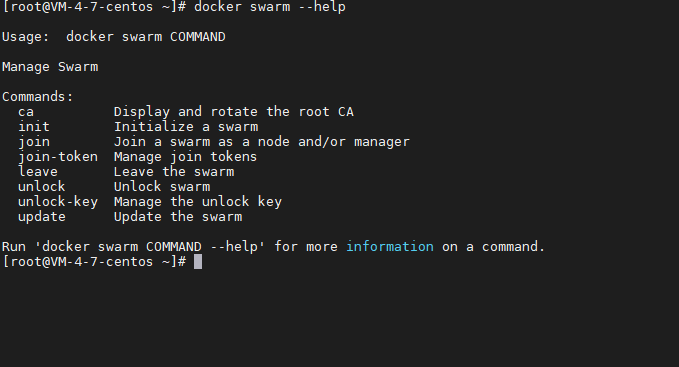
Task: Click the terminal cursor block at the prompt
Action: pyautogui.click(x=198, y=261)
